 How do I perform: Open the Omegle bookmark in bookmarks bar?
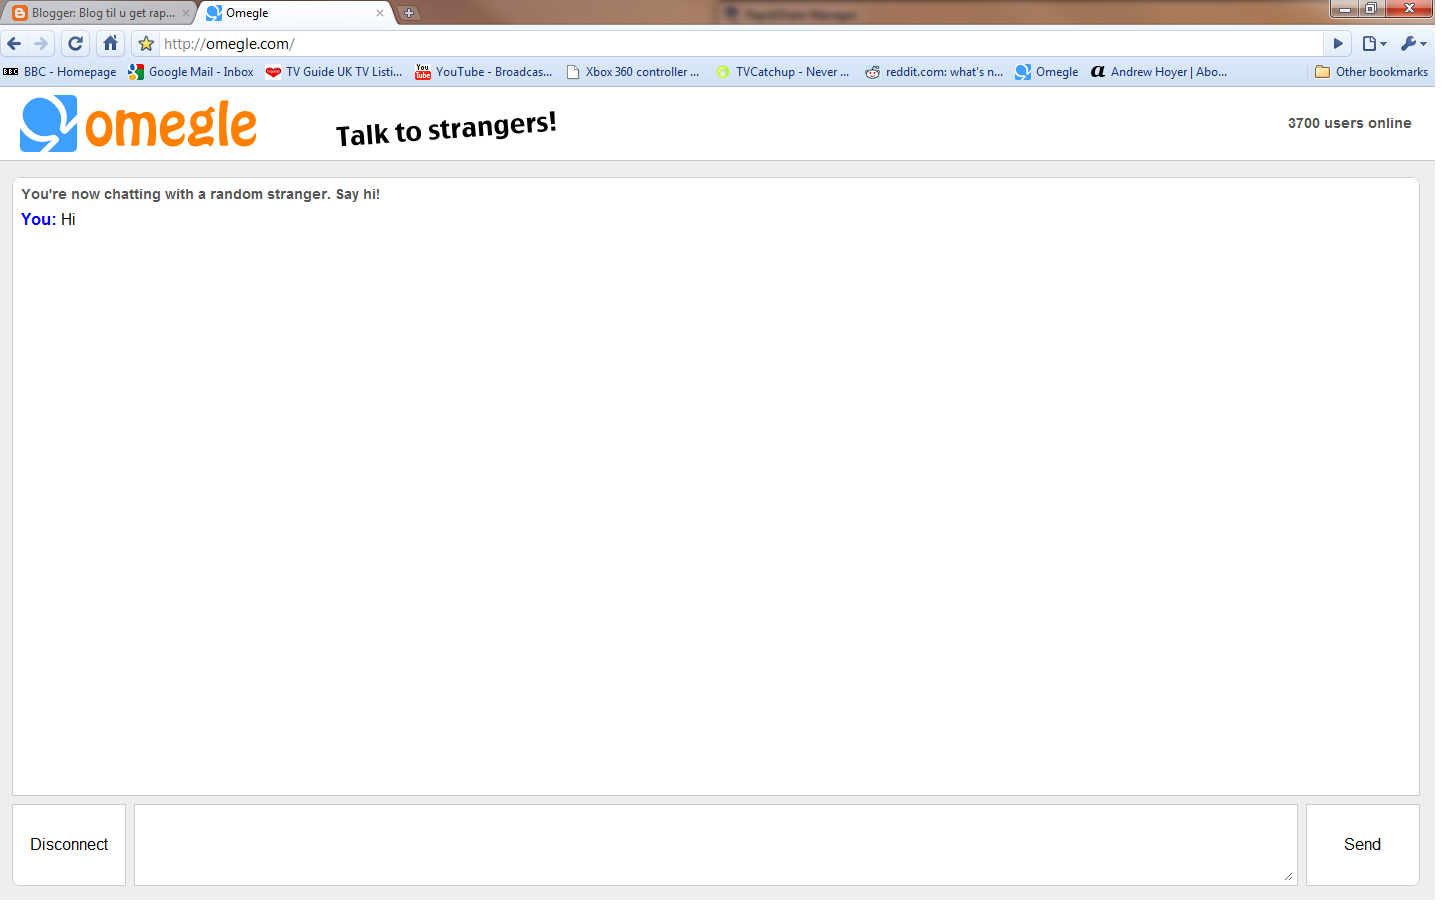(1047, 72)
